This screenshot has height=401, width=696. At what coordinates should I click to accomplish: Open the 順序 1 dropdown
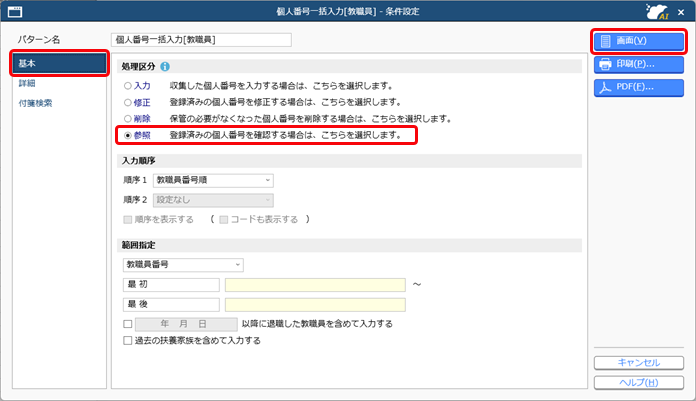pos(213,180)
